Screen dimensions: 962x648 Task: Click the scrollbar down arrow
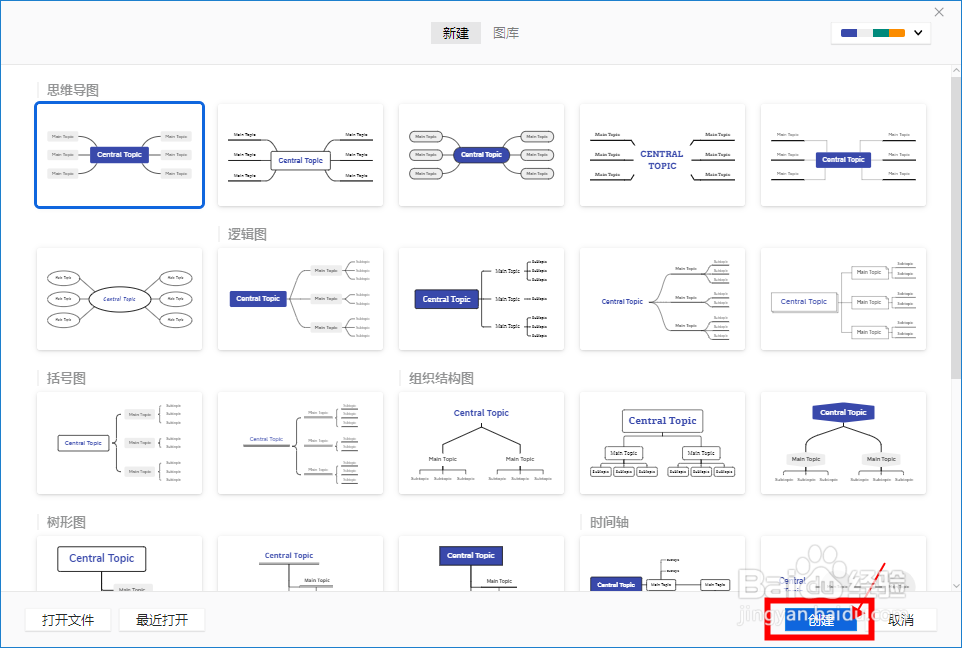pos(956,585)
